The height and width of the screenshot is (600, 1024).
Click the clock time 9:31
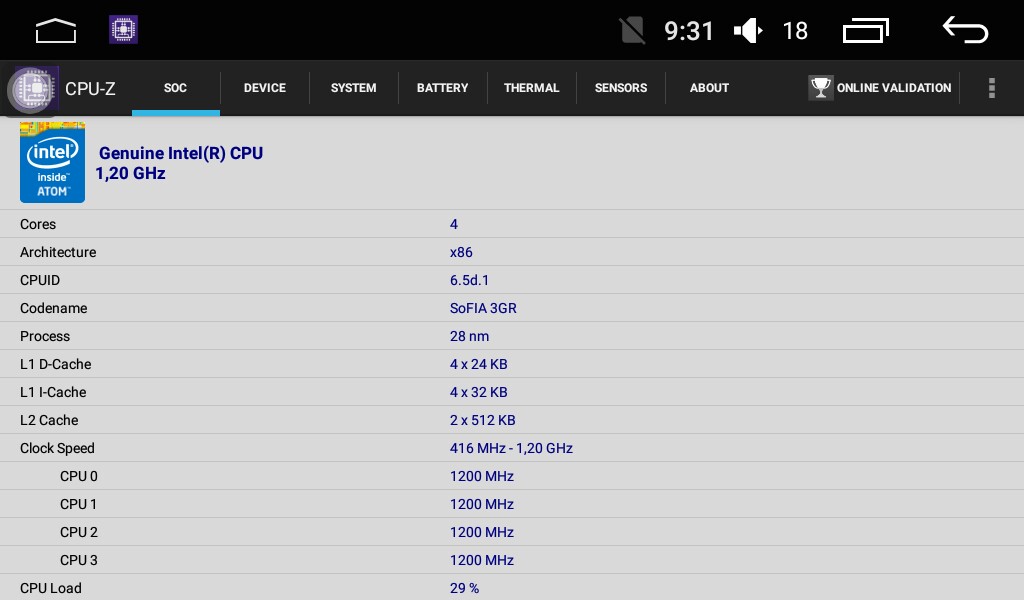[688, 31]
